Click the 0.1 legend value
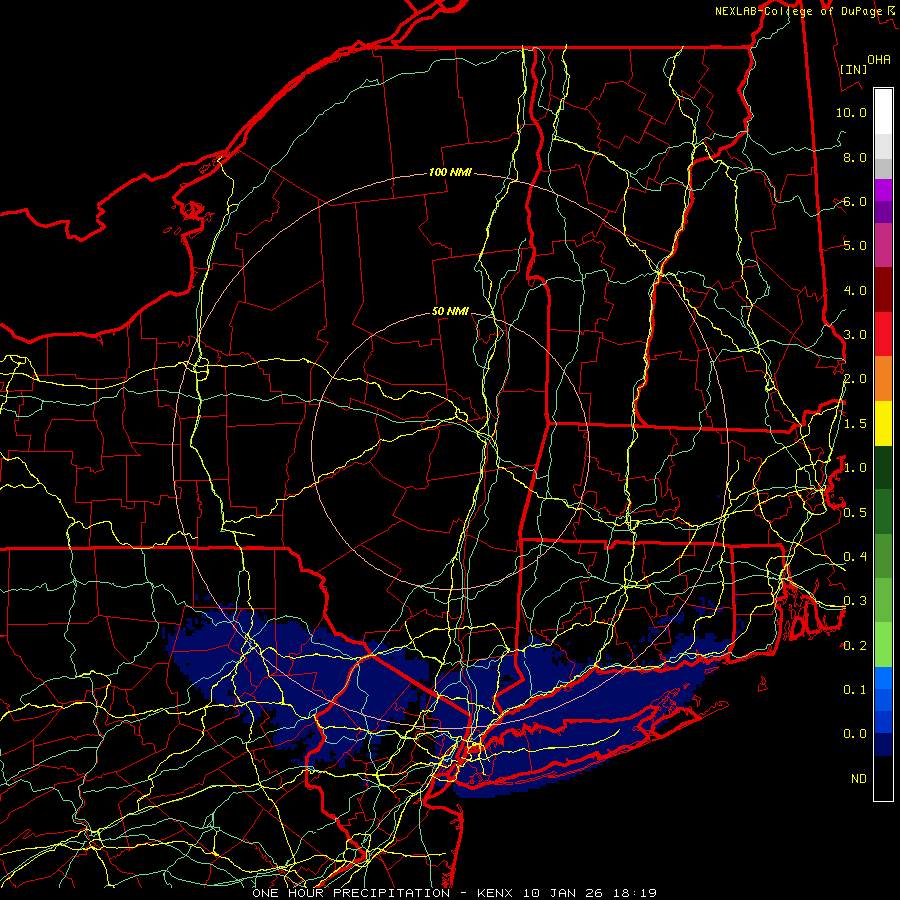Image resolution: width=900 pixels, height=900 pixels. [x=854, y=690]
